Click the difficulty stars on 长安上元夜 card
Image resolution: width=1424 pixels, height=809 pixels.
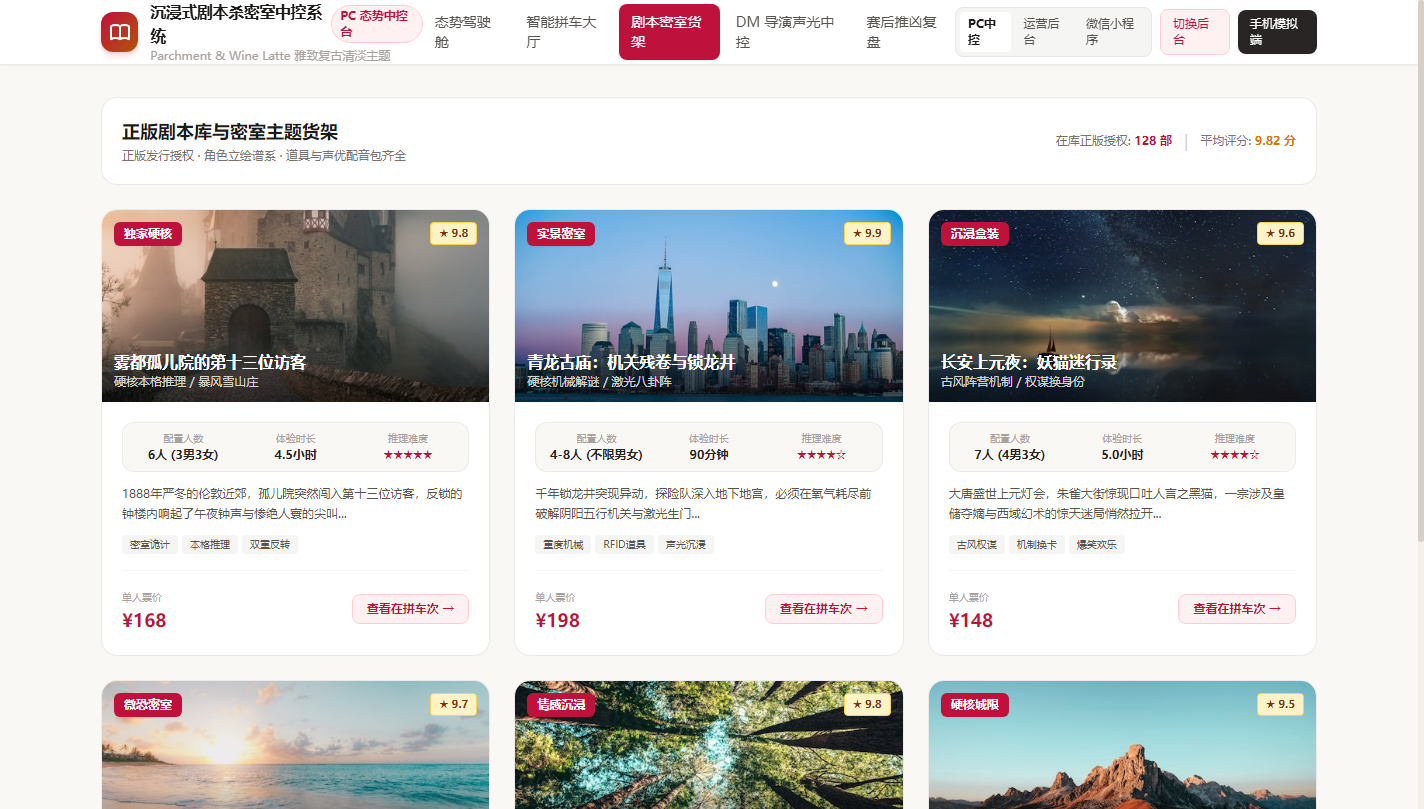tap(1235, 455)
